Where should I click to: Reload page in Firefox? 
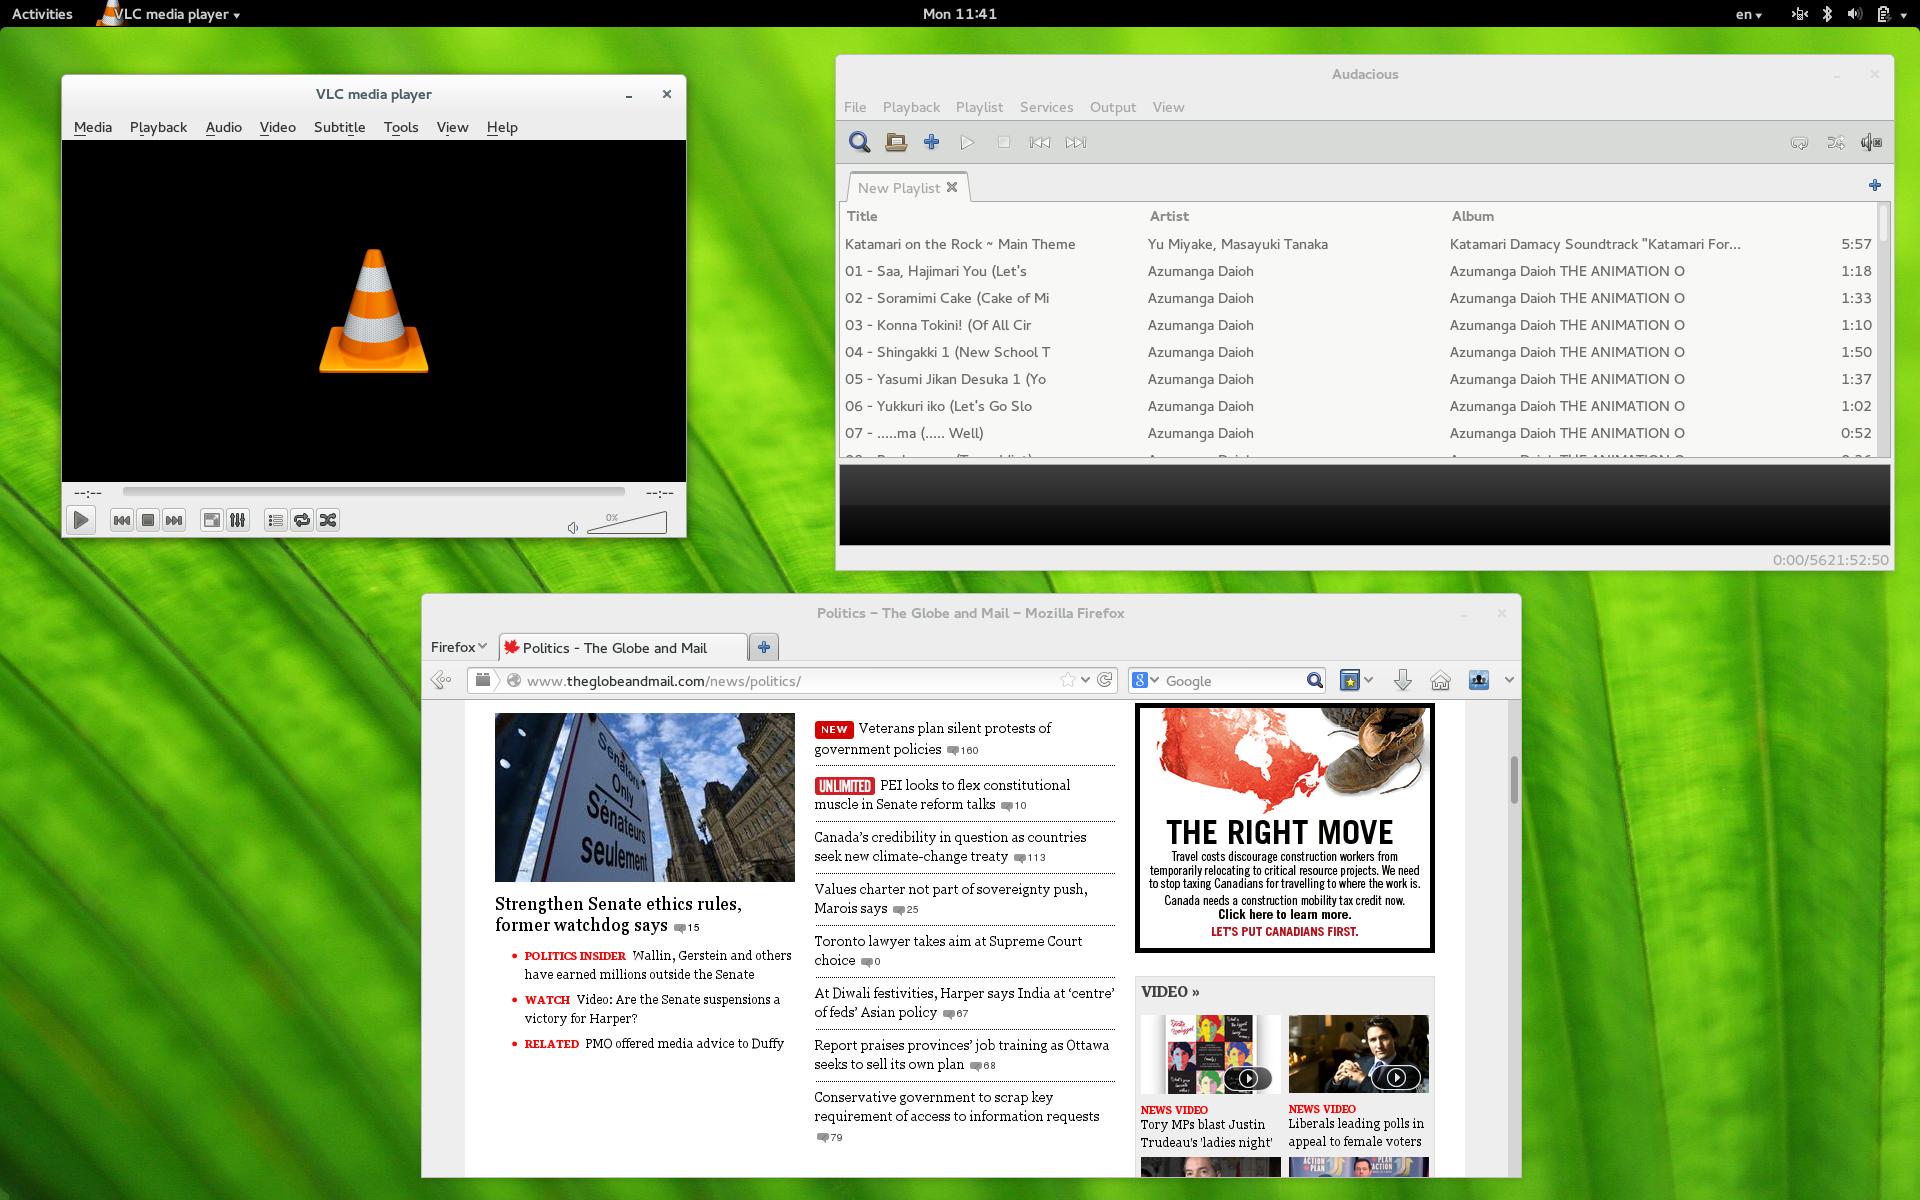click(x=1105, y=680)
